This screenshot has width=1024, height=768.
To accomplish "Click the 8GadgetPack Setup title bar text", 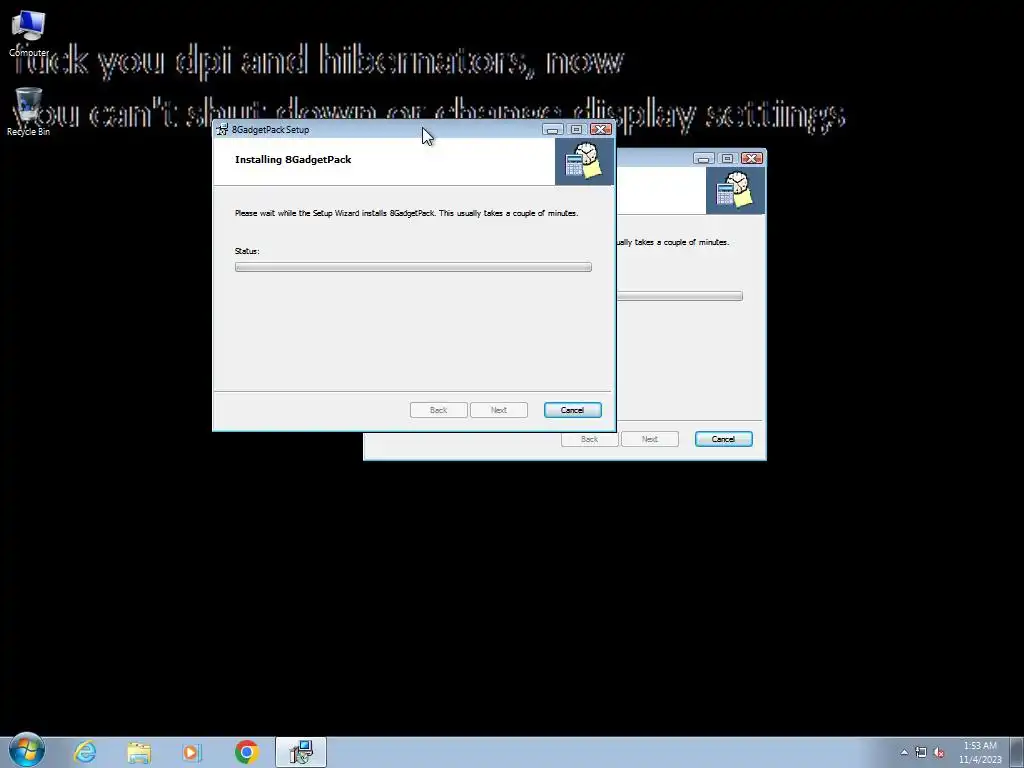I will click(x=270, y=129).
